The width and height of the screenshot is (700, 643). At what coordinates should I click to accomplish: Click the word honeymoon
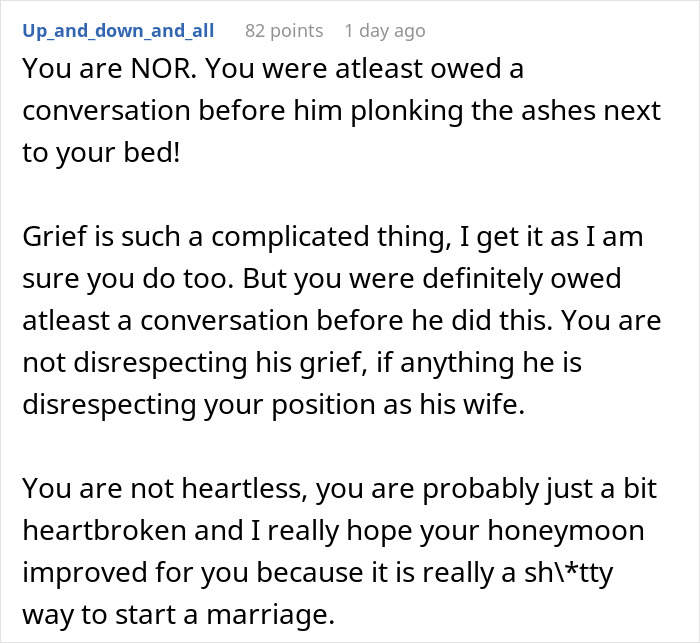[566, 530]
